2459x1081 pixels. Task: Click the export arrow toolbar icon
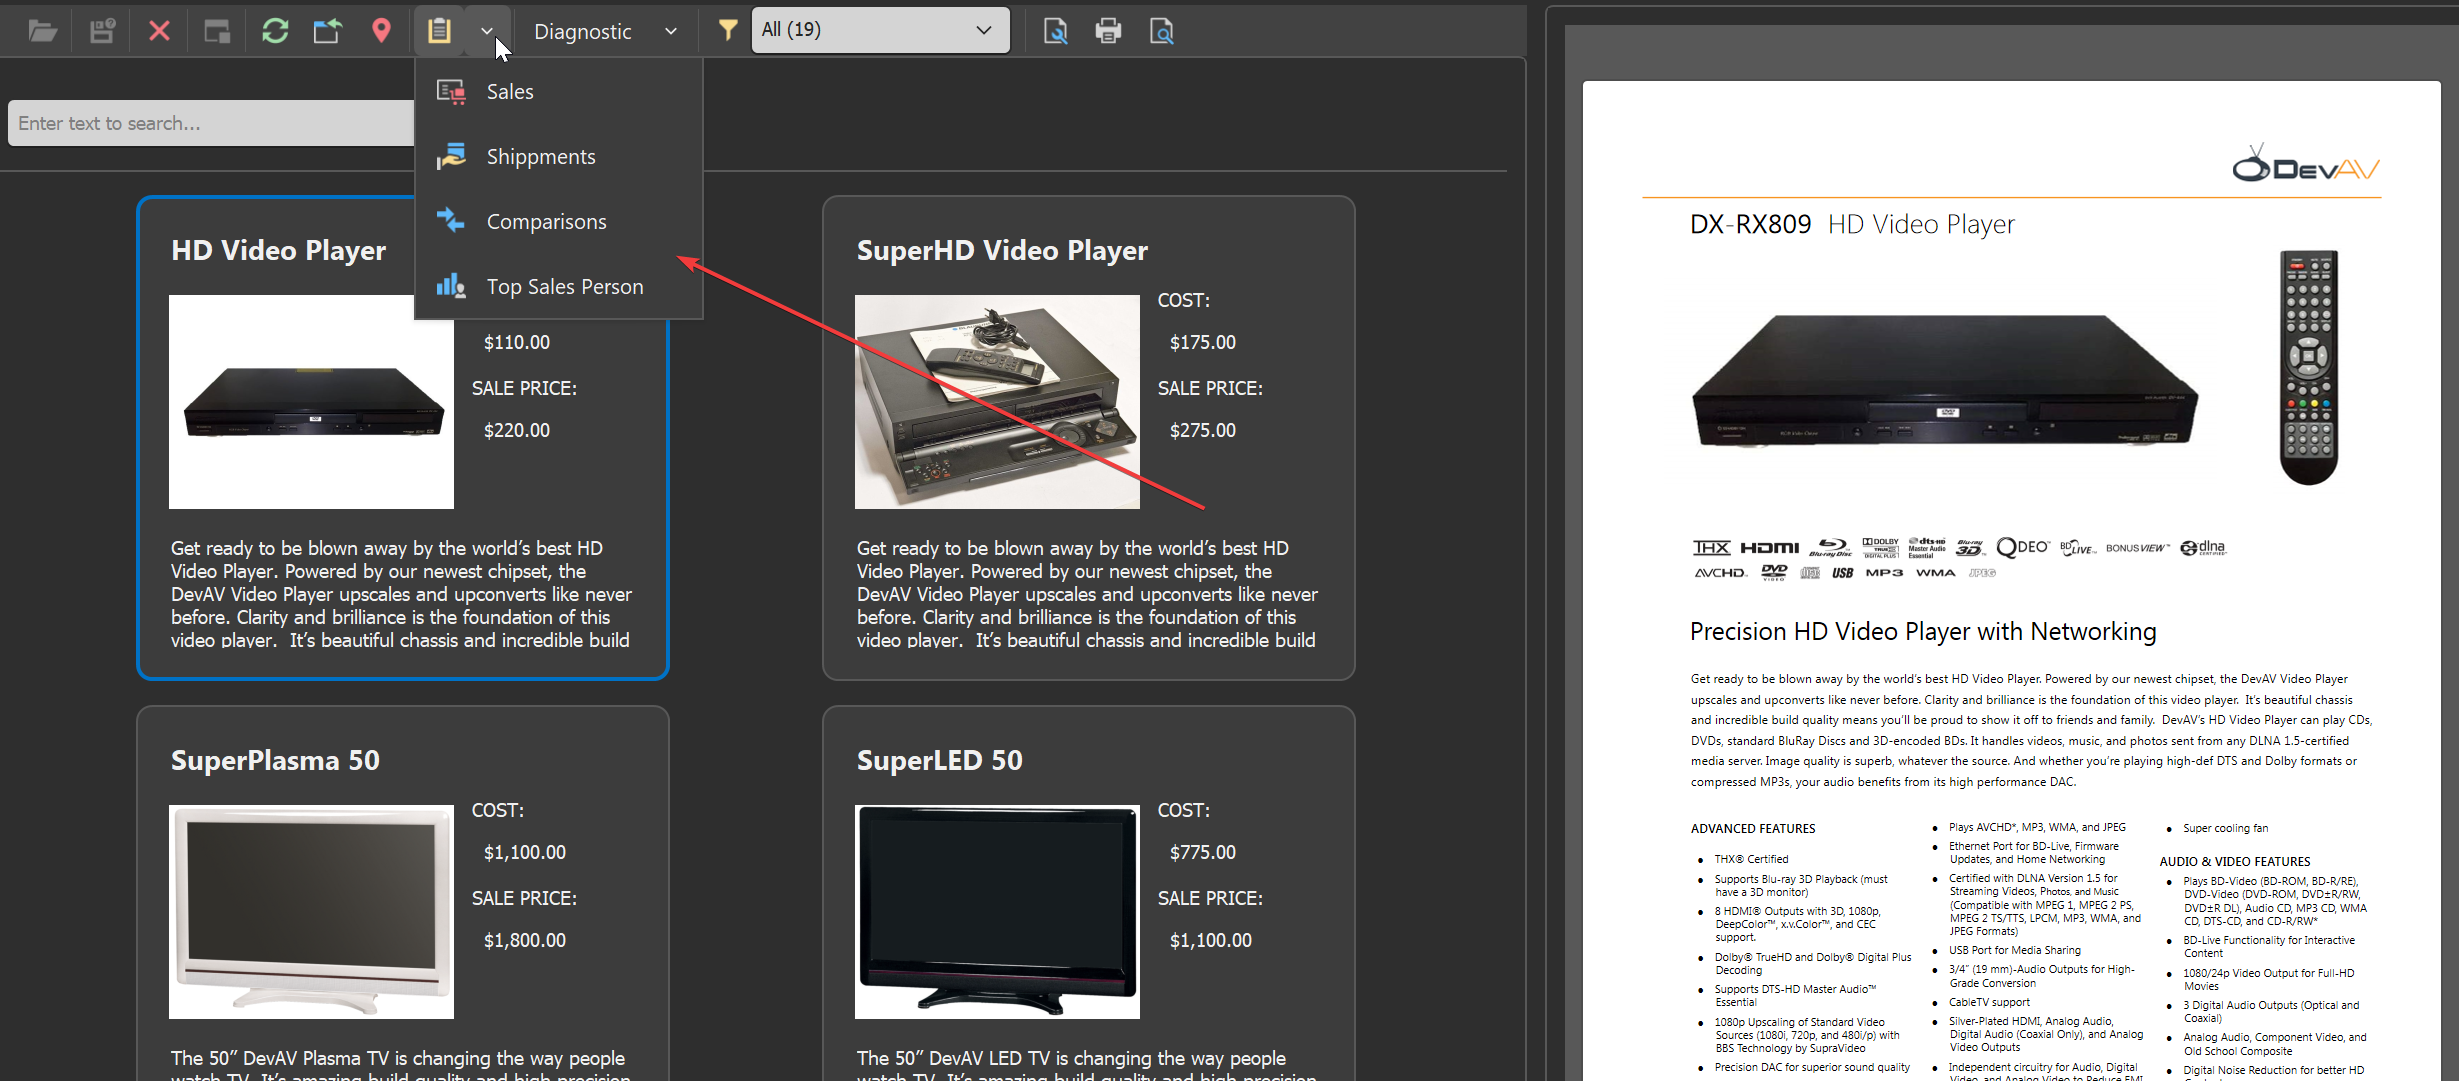pyautogui.click(x=327, y=31)
